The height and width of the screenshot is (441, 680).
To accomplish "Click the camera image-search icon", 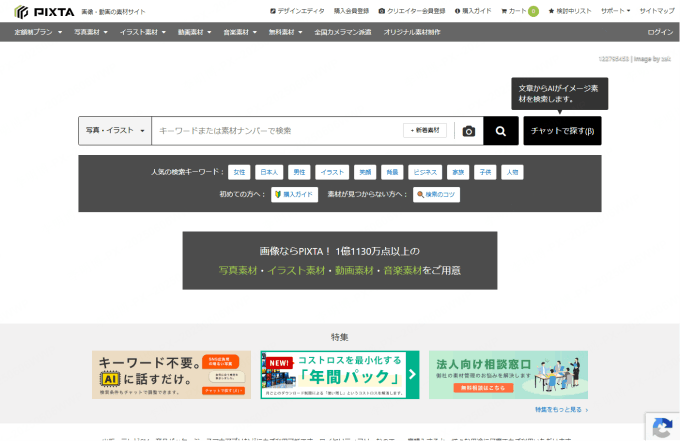I will 468,131.
